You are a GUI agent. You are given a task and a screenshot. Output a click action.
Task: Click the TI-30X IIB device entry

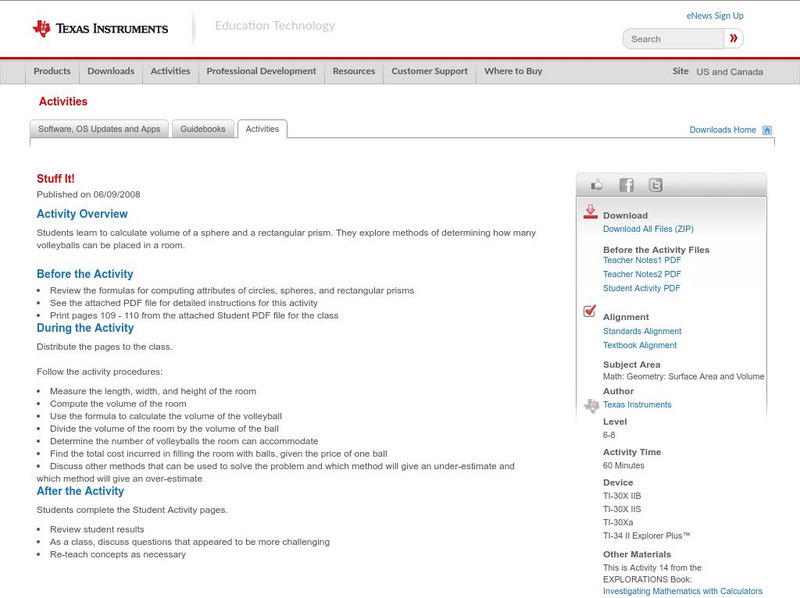pyautogui.click(x=622, y=496)
